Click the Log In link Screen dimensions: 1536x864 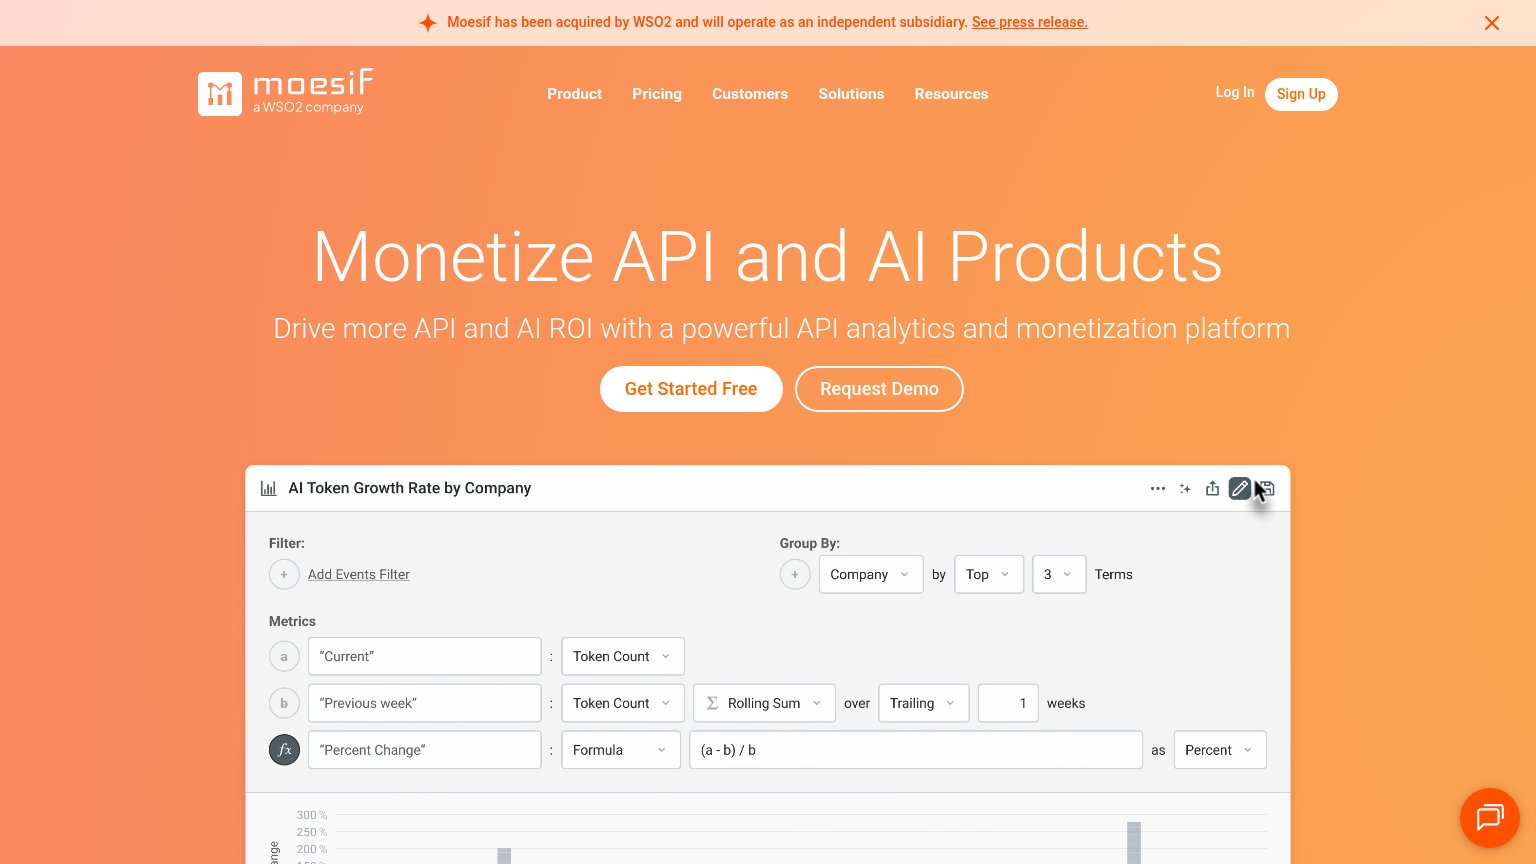coord(1235,92)
